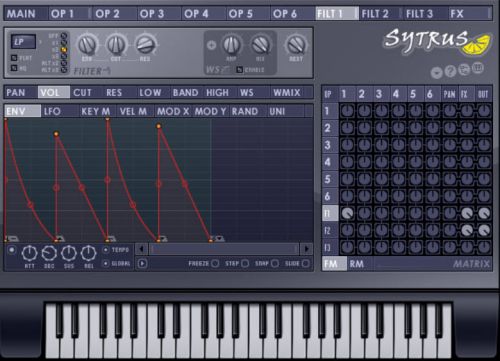
Task: Click the envelope ATT knob
Action: coord(29,253)
